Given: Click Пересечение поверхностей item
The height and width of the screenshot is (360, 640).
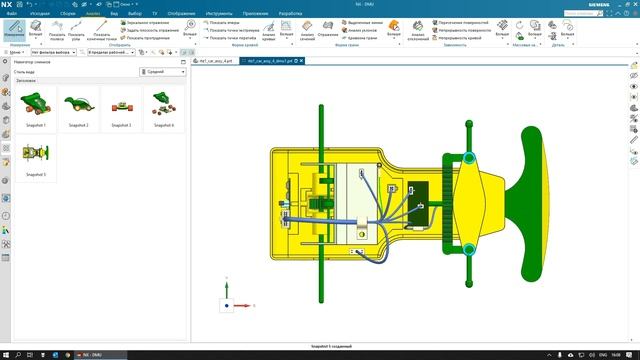Looking at the screenshot, I should click(460, 23).
